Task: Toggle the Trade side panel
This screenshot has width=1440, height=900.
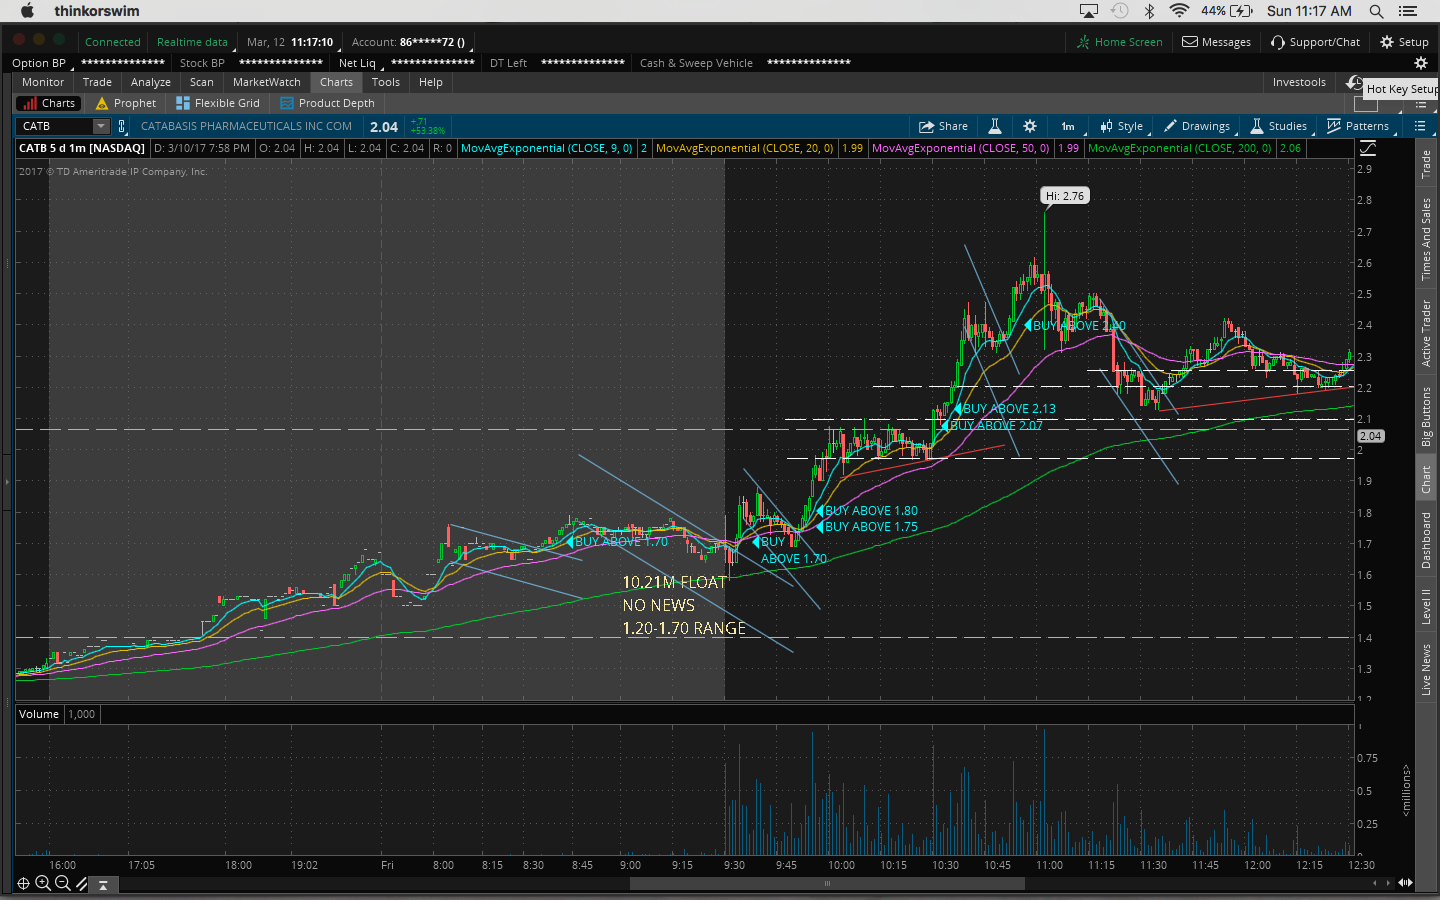Action: pos(1426,164)
